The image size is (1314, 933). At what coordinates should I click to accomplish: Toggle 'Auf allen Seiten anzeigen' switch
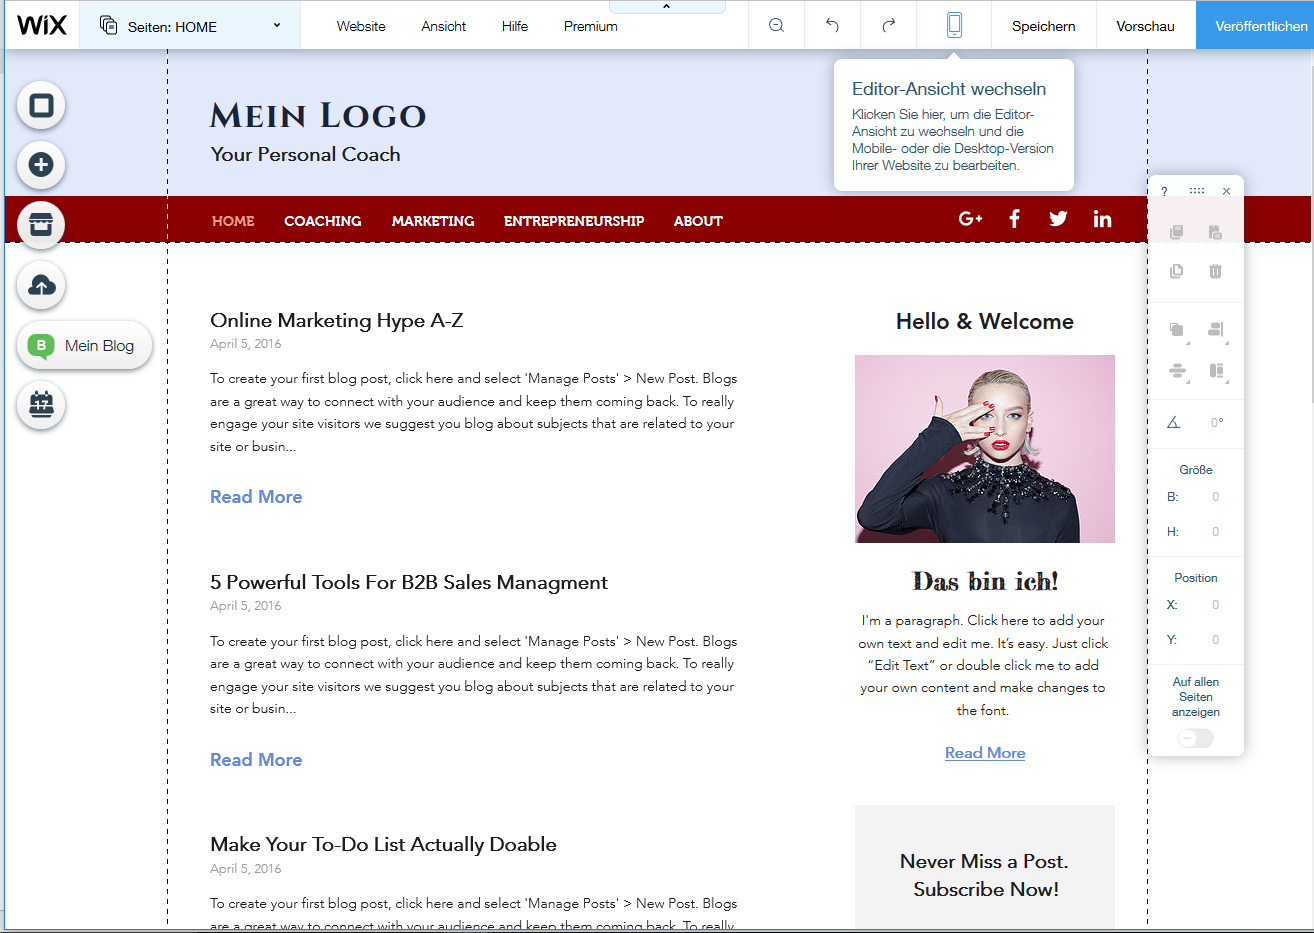1195,738
